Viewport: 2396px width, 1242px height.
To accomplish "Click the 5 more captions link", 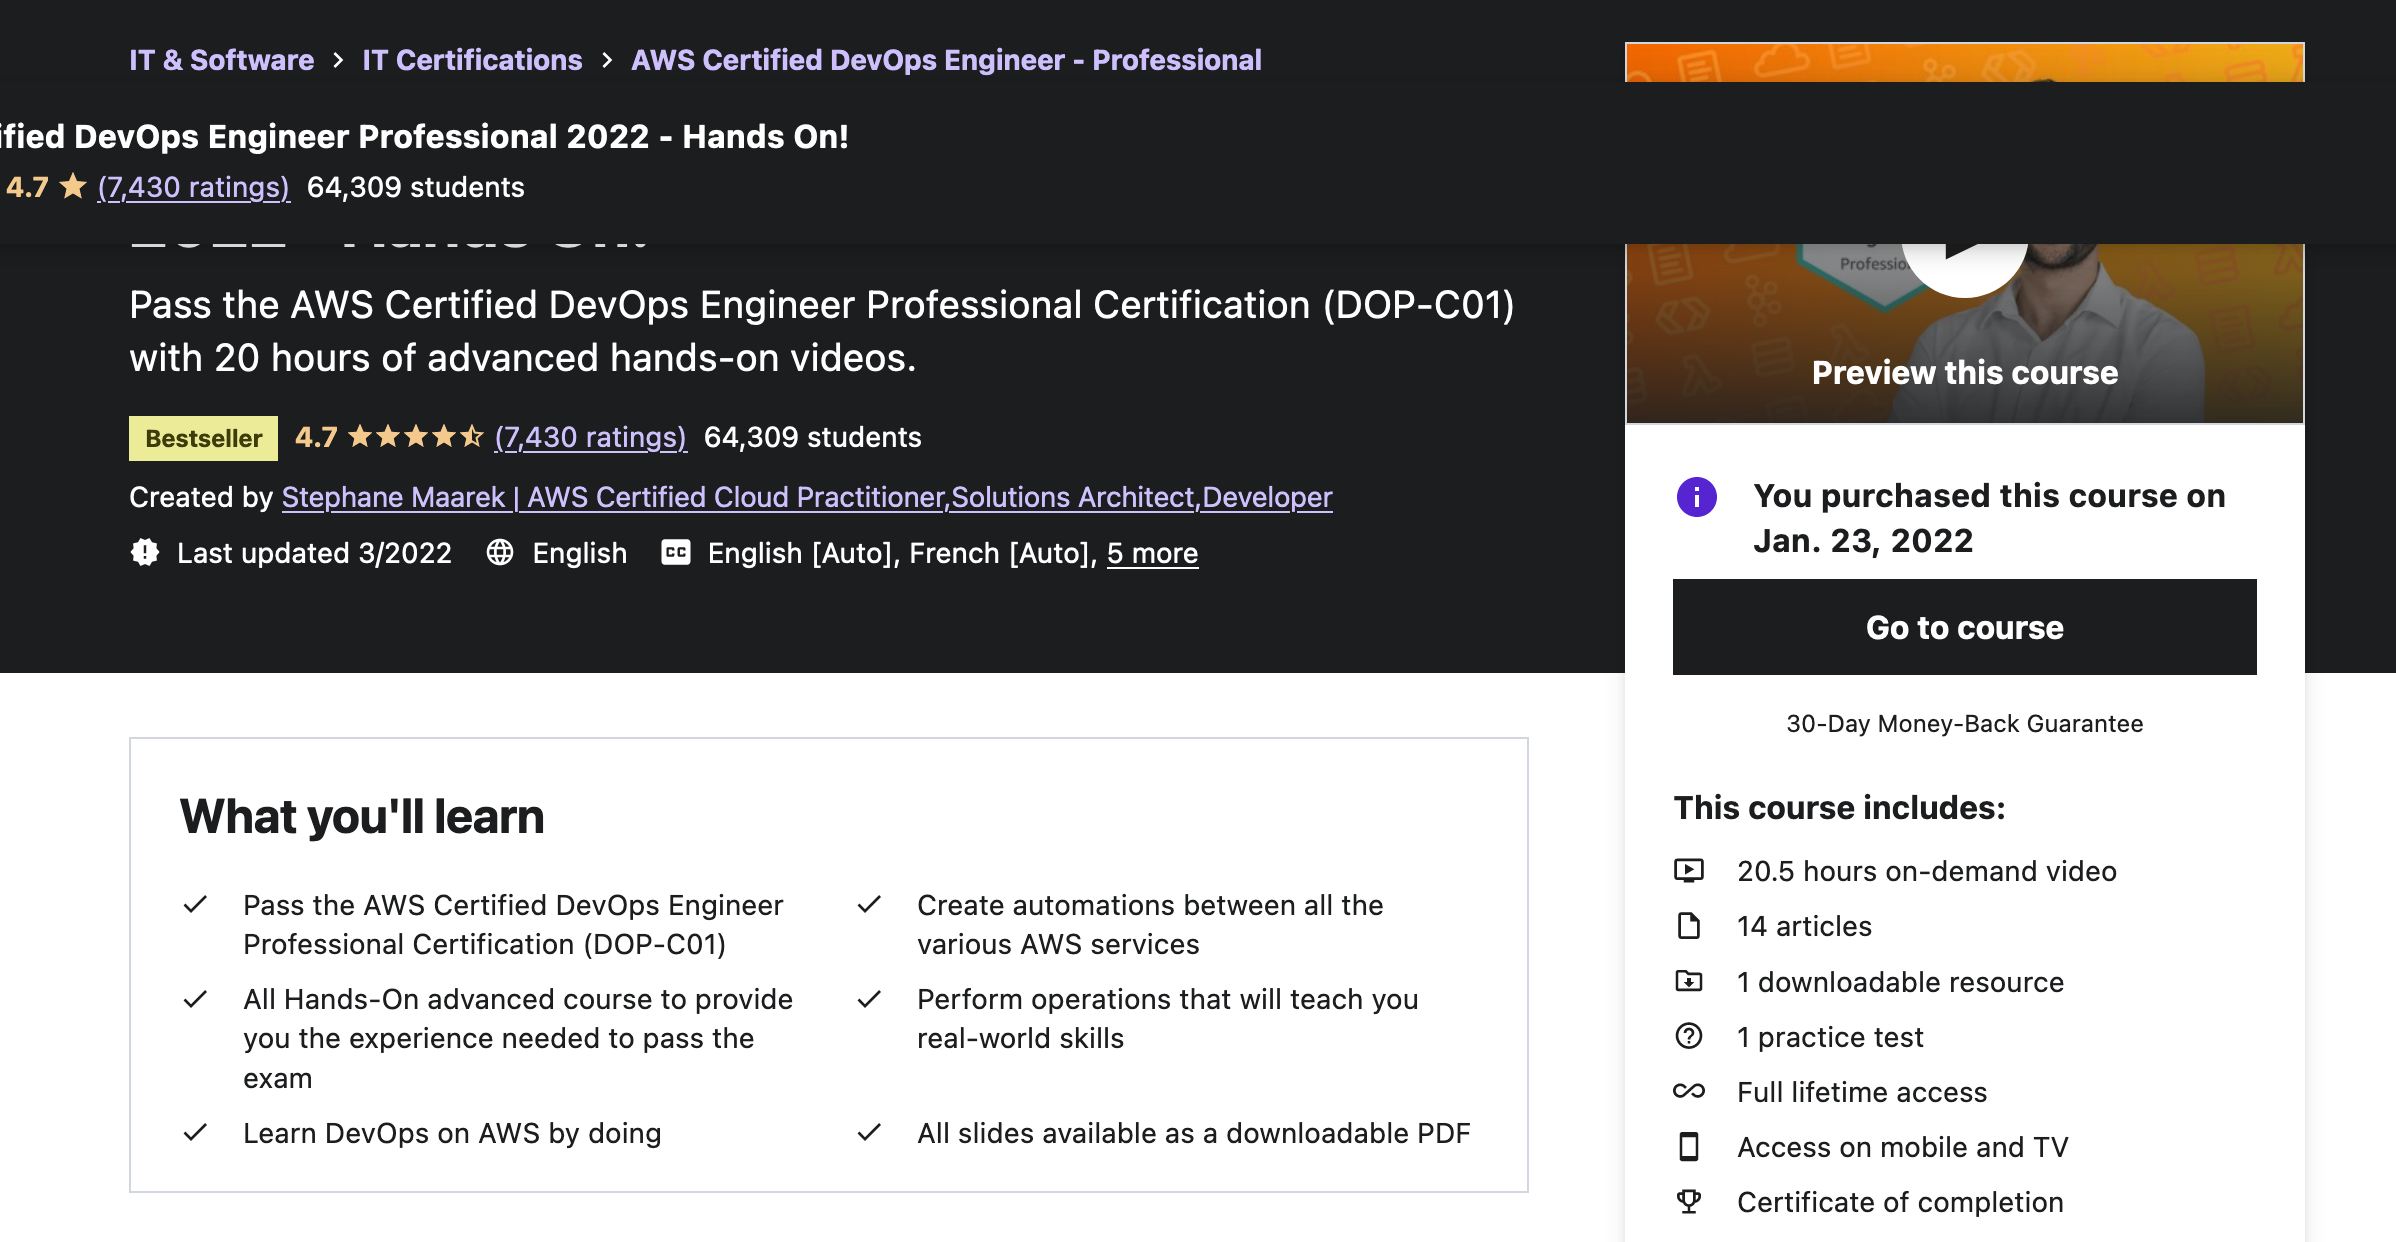I will tap(1152, 553).
